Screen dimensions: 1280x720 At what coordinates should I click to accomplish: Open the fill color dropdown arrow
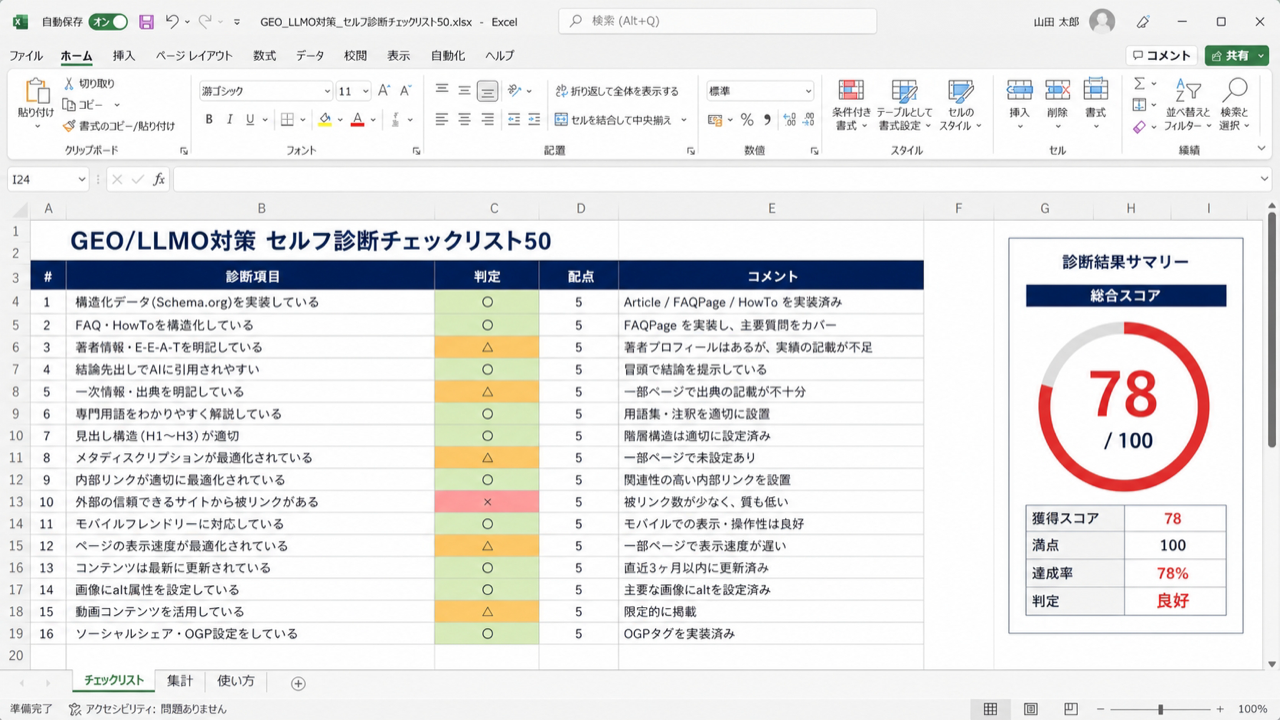point(341,120)
